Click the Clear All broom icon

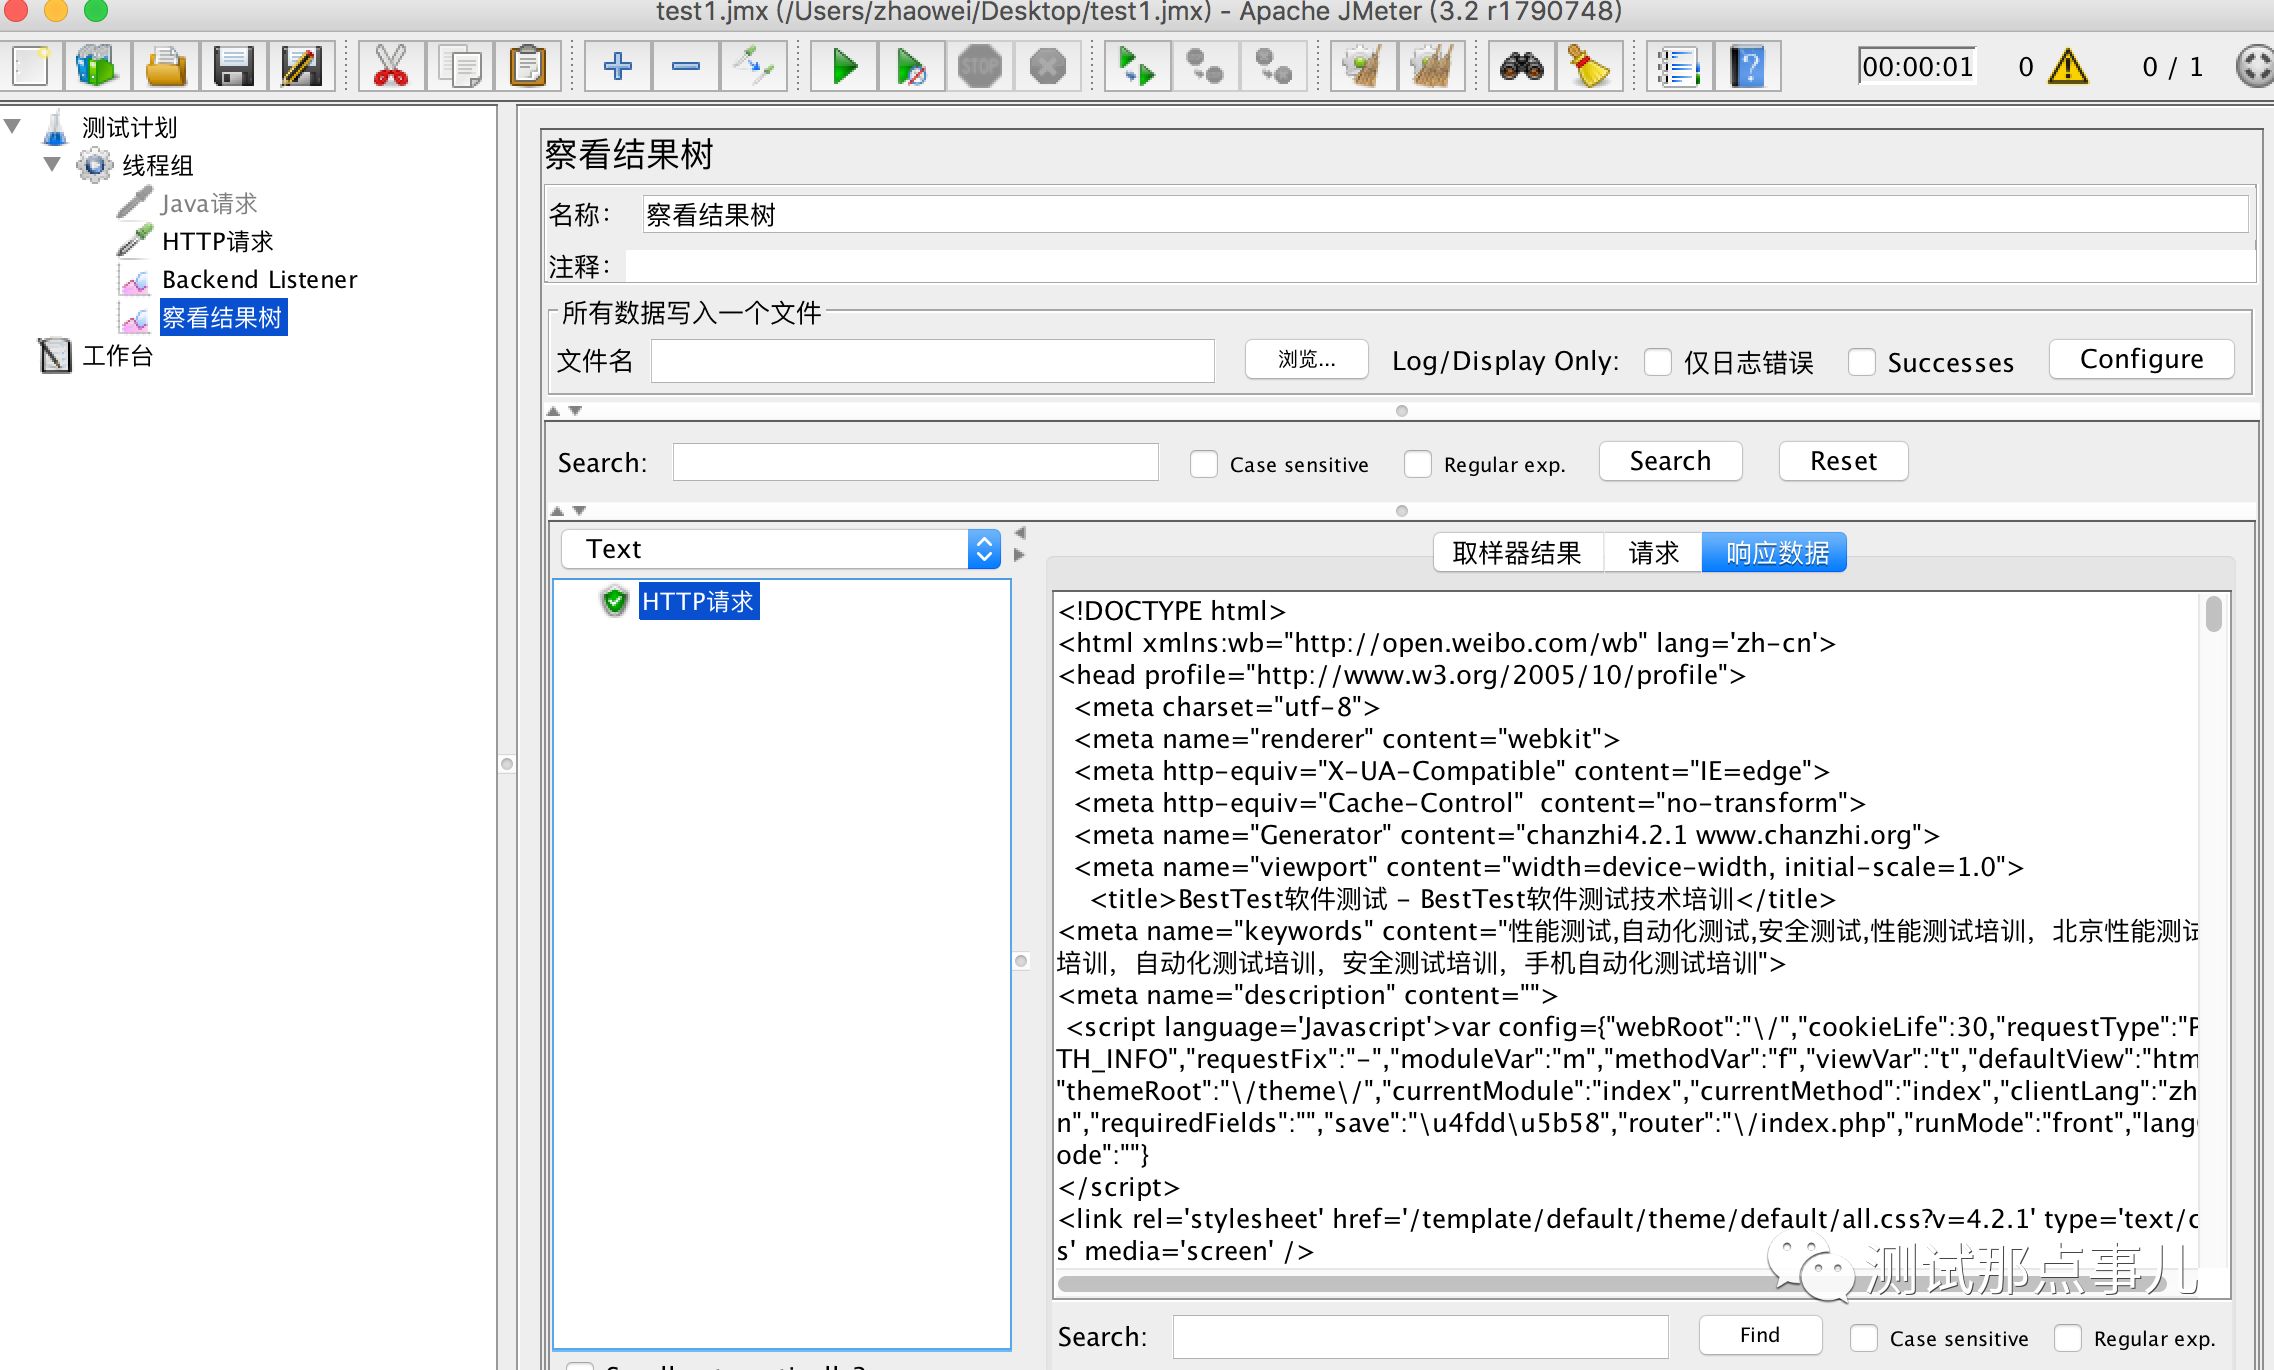[1431, 67]
